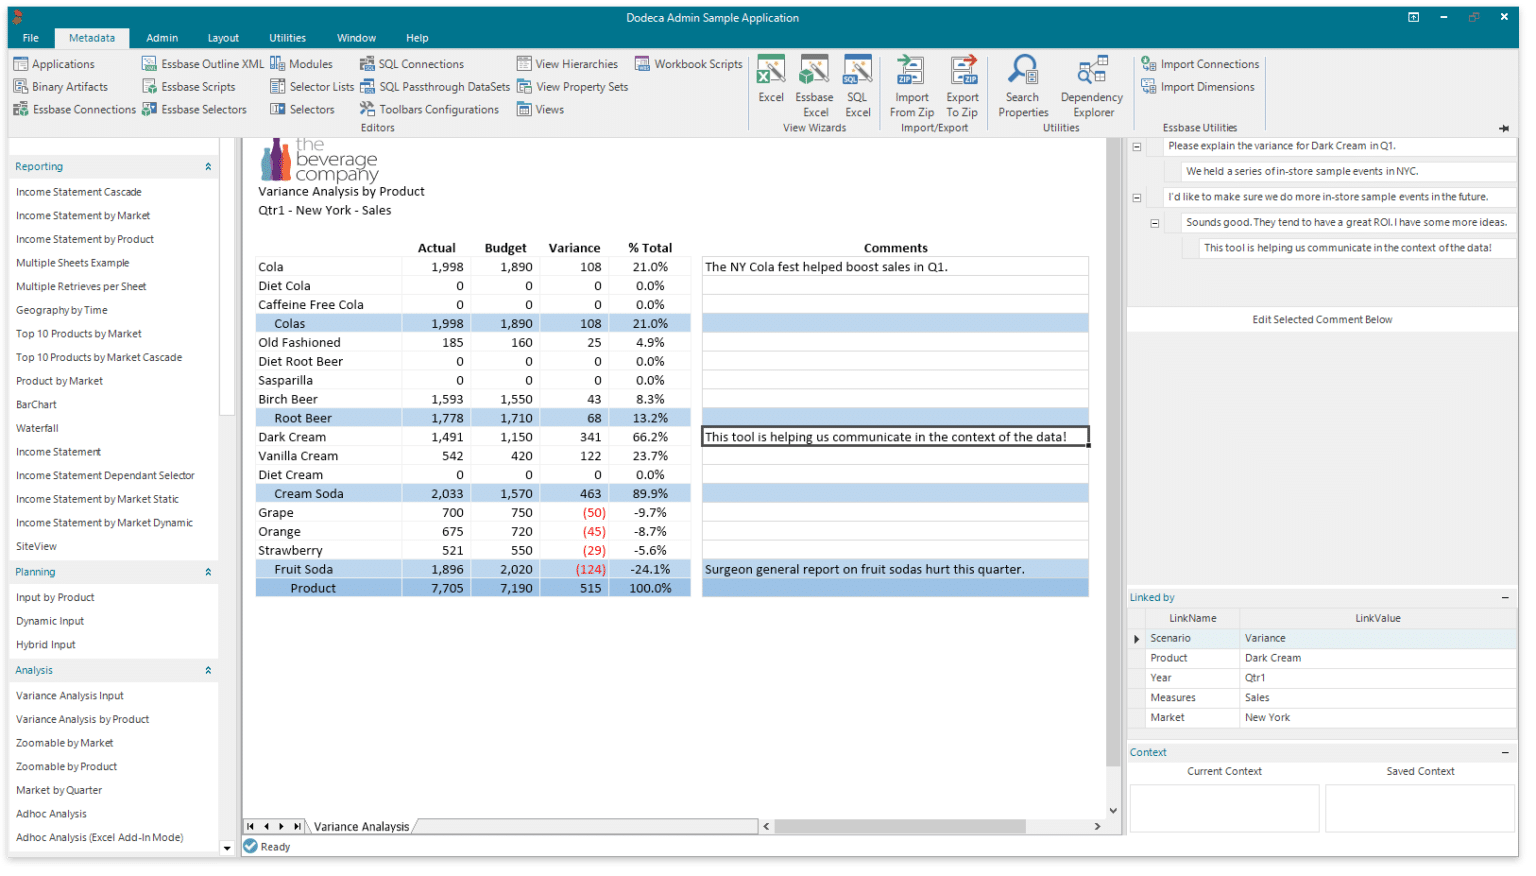Click the Dark Cream comment text cell
Screen dimensions: 1536x876
[894, 436]
